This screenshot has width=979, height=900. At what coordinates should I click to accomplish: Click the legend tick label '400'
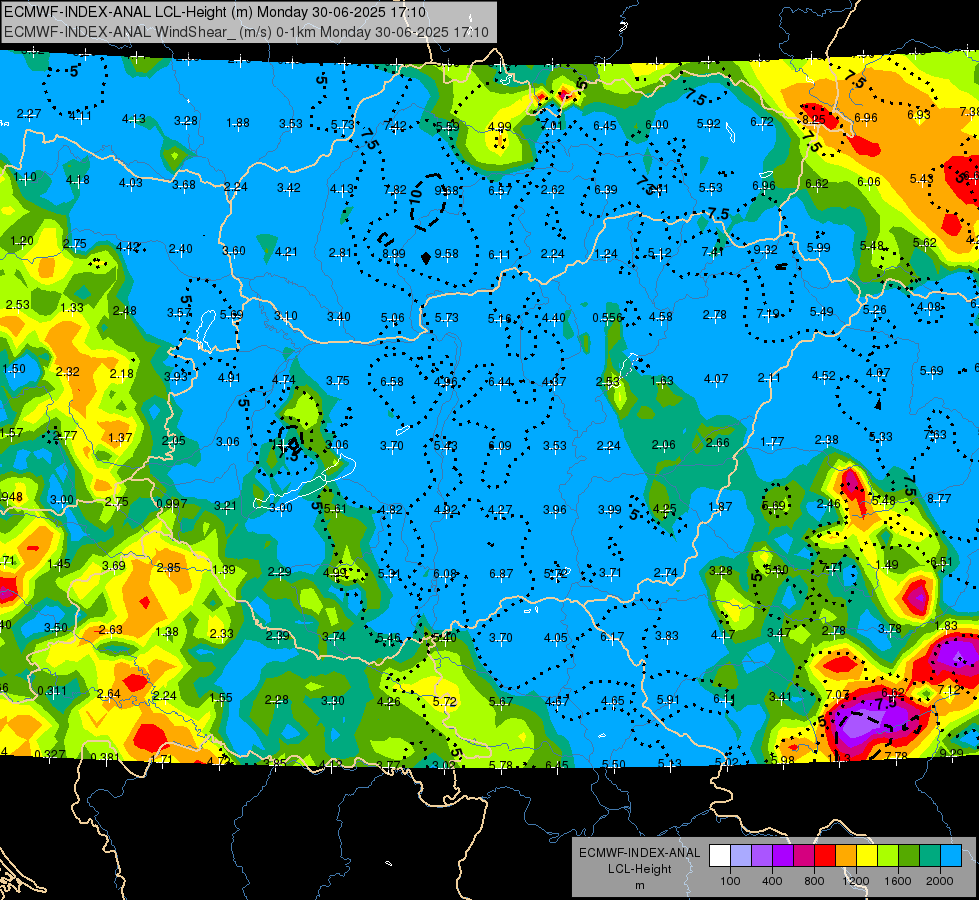coord(772,881)
